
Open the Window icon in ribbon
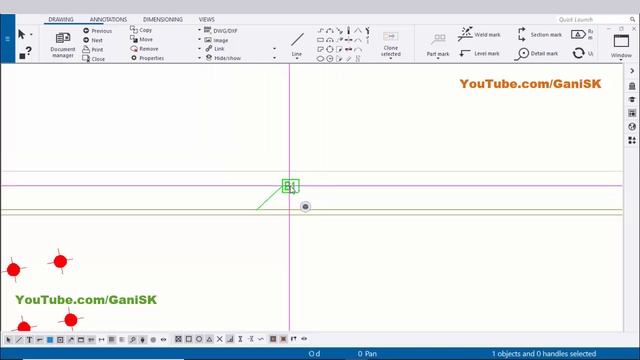(x=621, y=41)
